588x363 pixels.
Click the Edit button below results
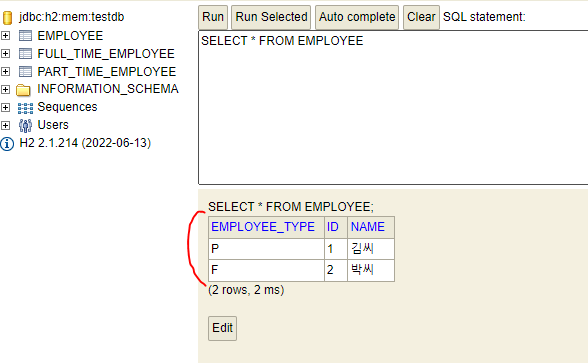[222, 328]
